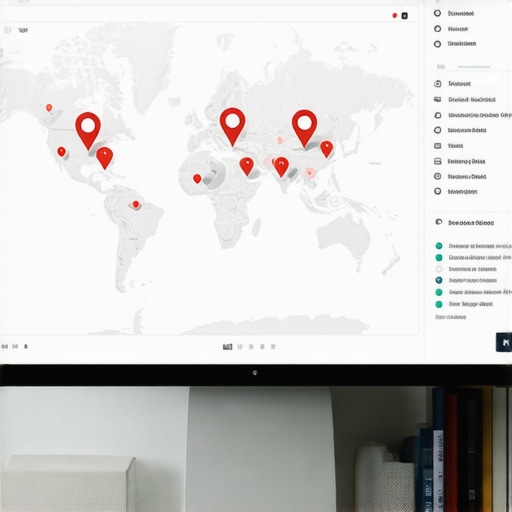Click the grey link text below the legend
Screen dimensions: 512x512
[x=450, y=317]
